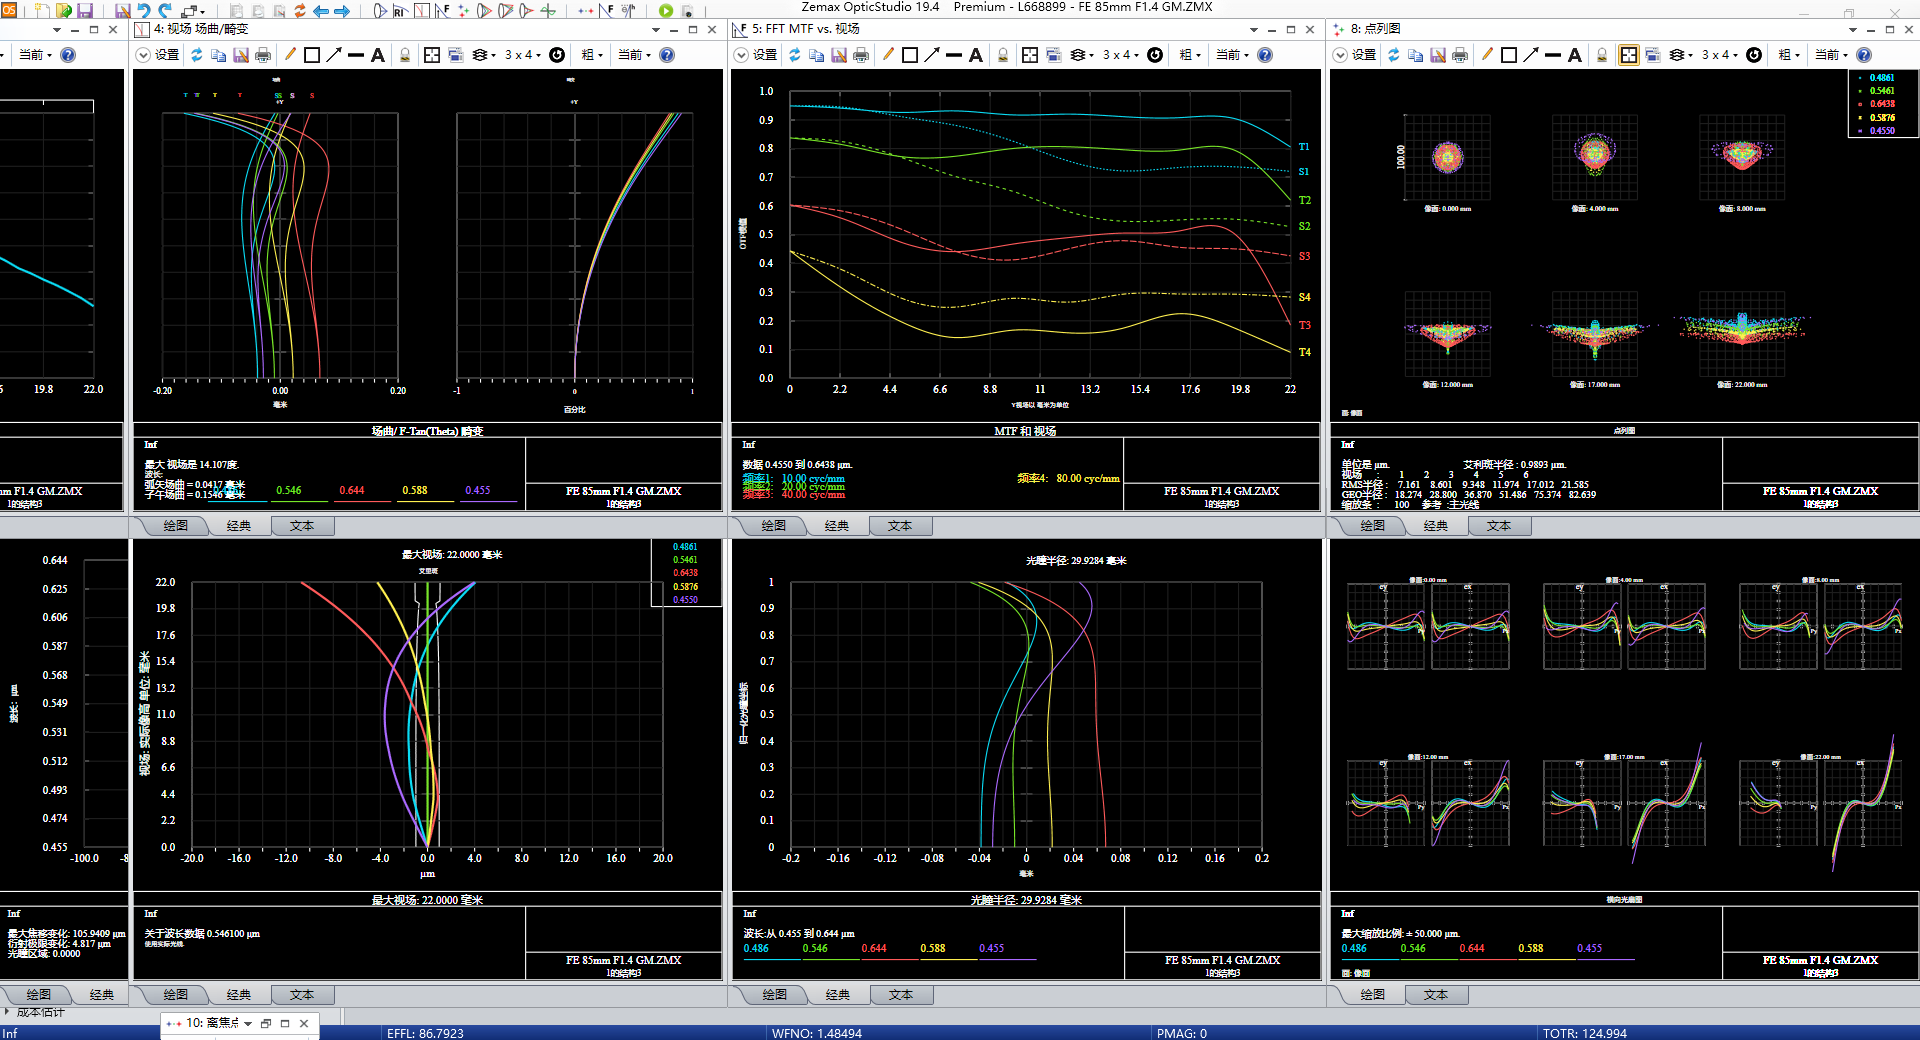Select 绘图 tab below pupil aberration plot
This screenshot has width=1920, height=1040.
tap(775, 995)
